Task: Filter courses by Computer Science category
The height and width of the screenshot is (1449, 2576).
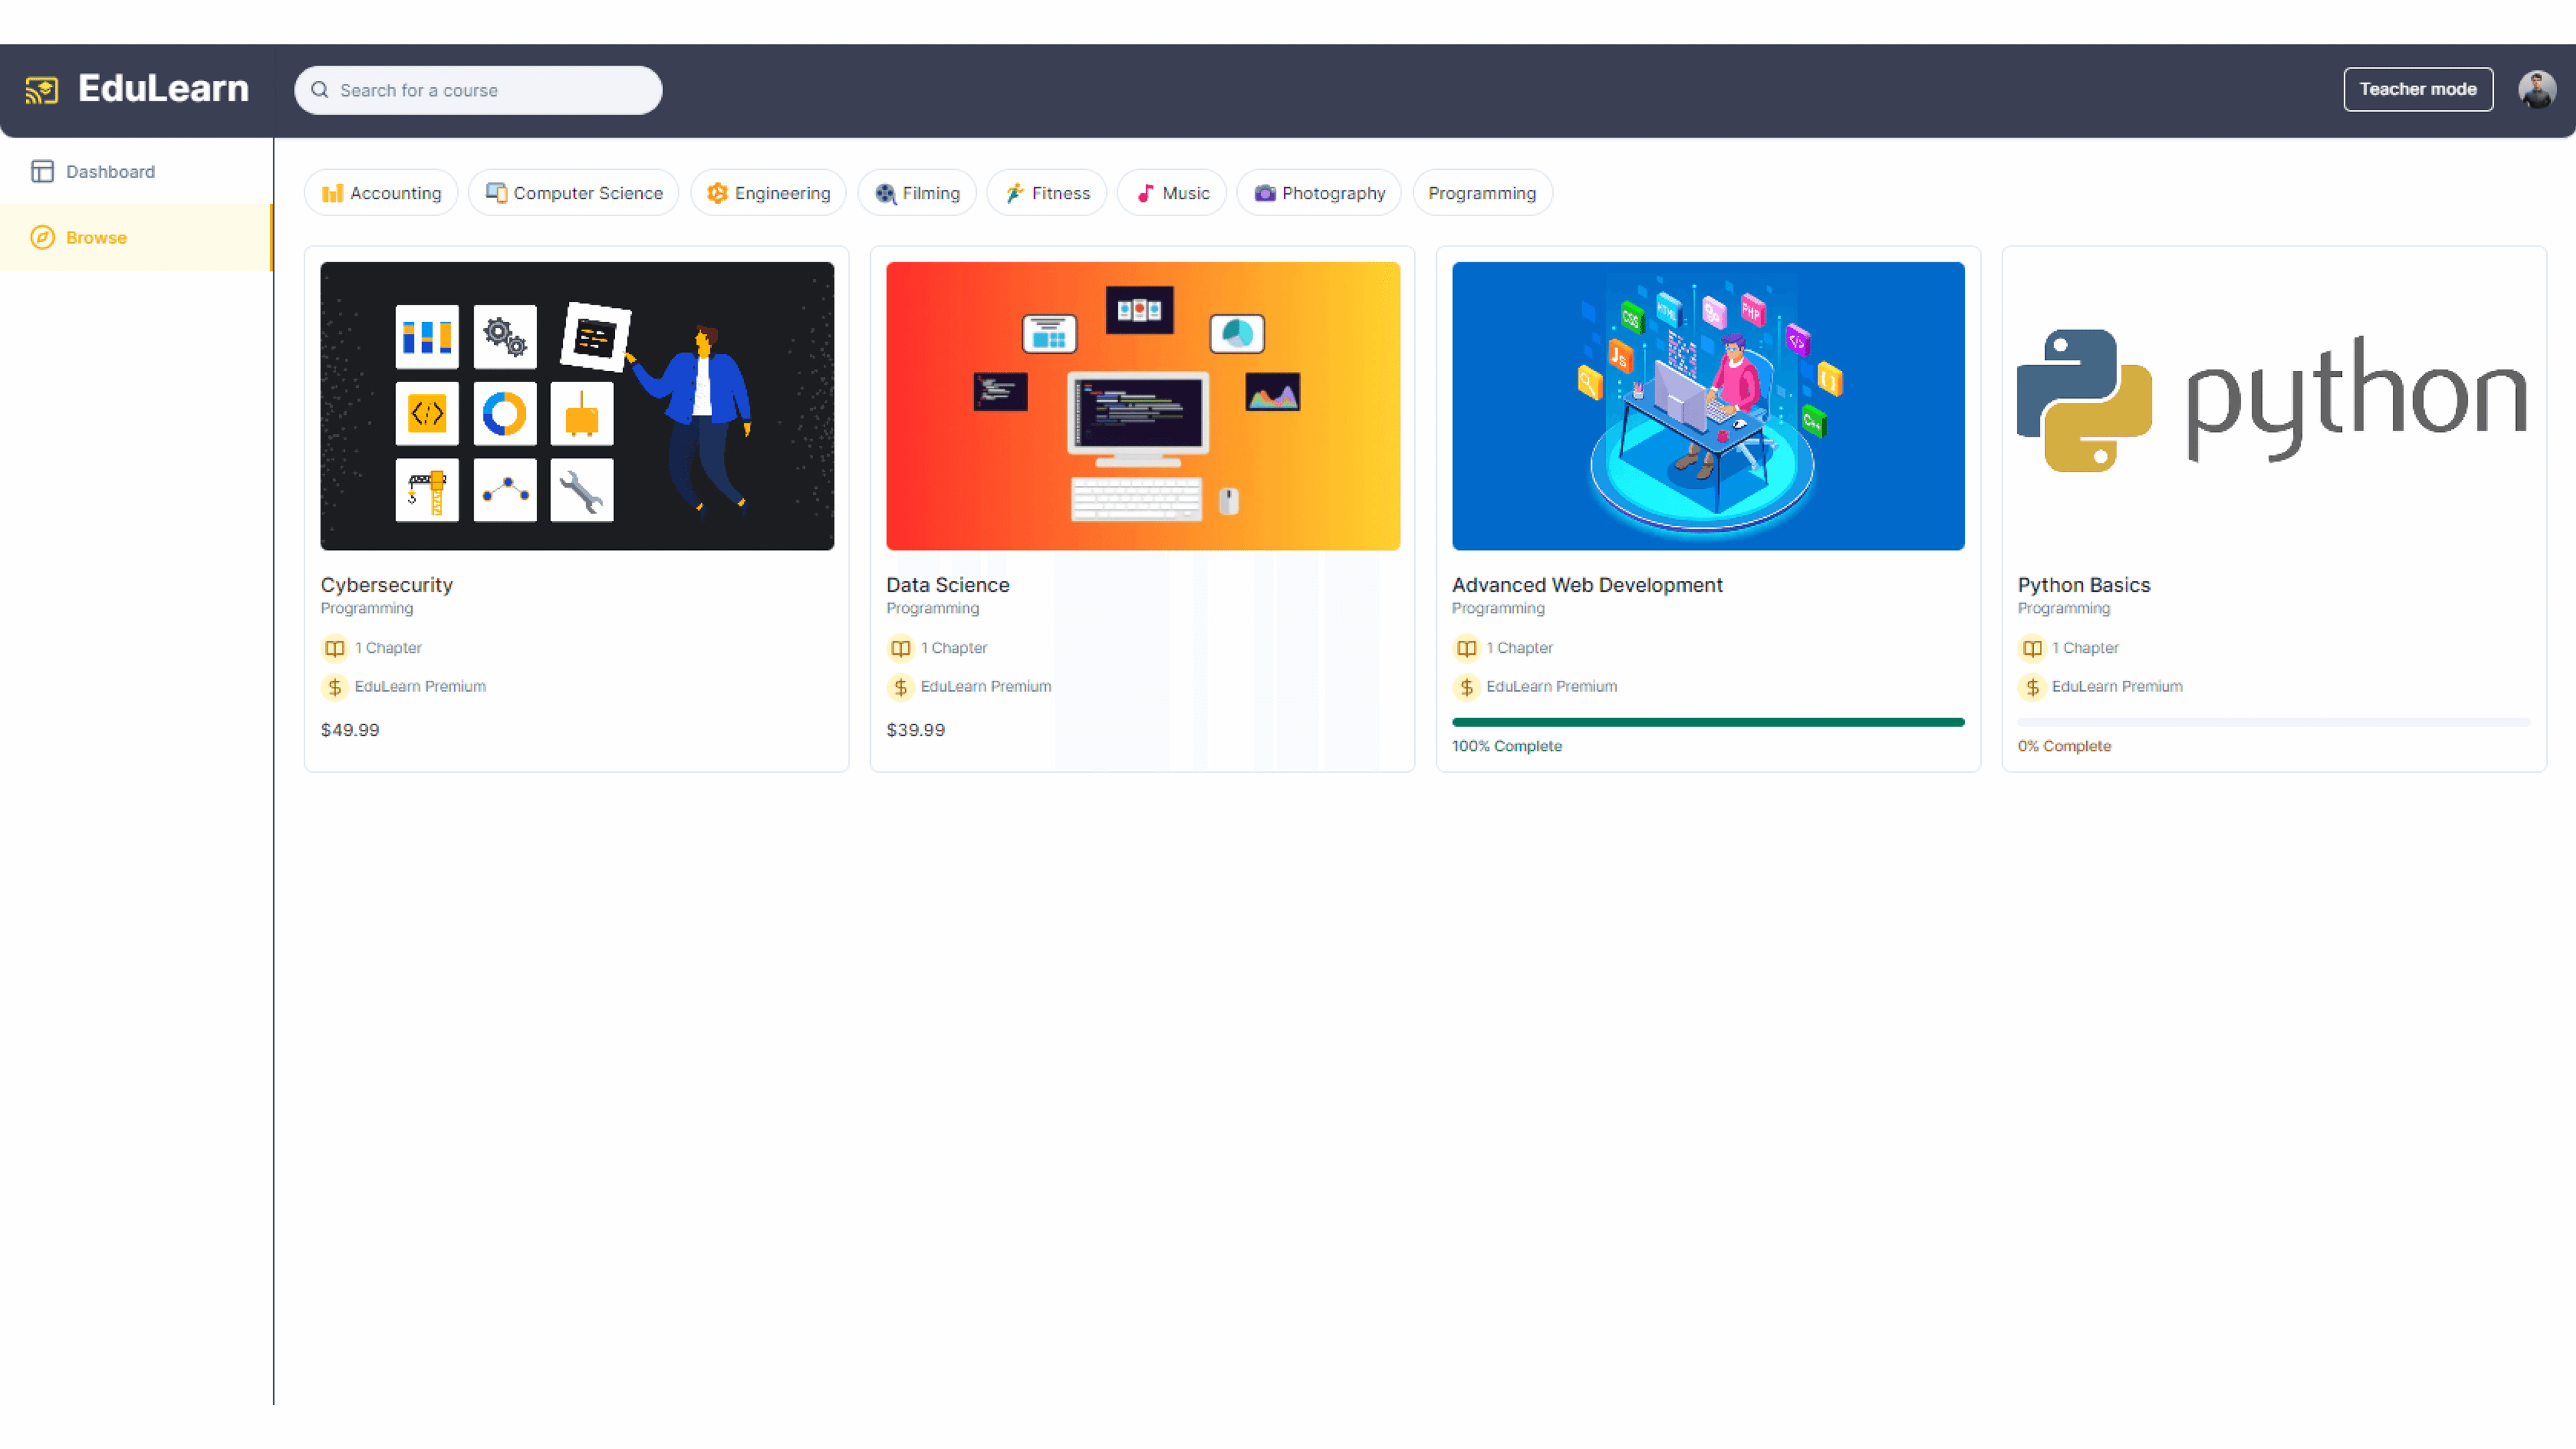Action: pos(573,193)
